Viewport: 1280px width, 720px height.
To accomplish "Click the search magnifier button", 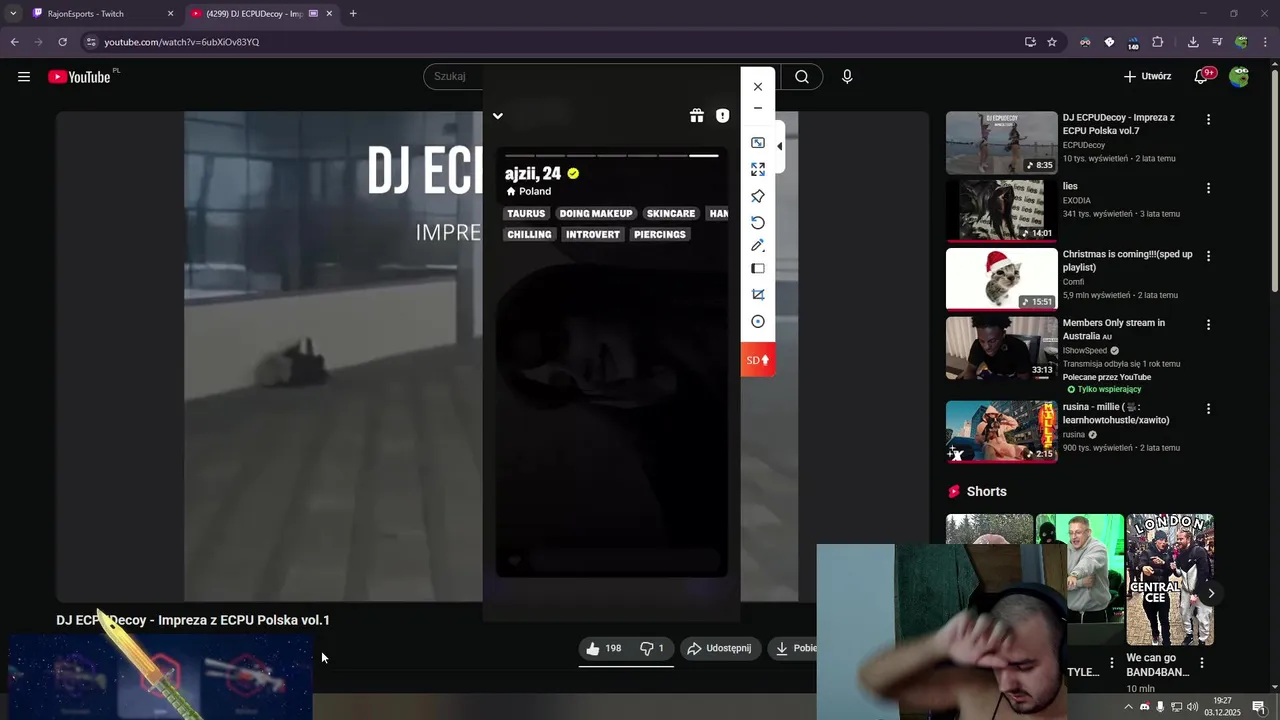I will click(x=802, y=77).
